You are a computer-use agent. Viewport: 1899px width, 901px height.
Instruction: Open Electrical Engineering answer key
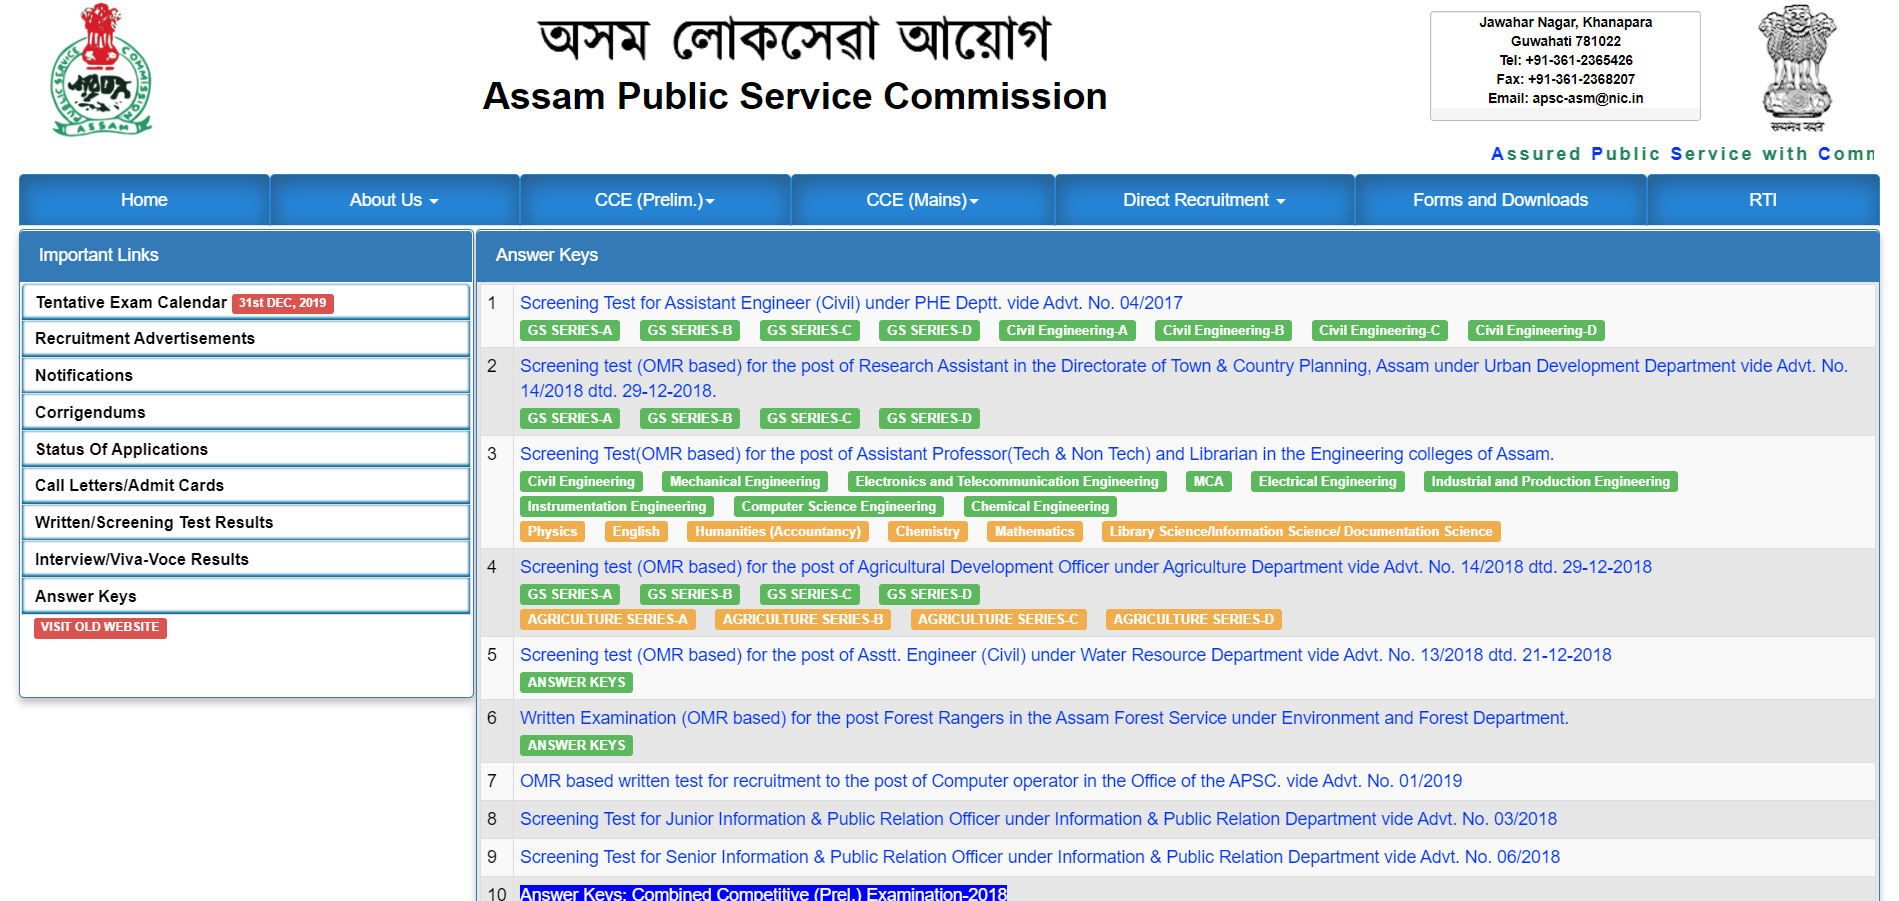tap(1327, 481)
